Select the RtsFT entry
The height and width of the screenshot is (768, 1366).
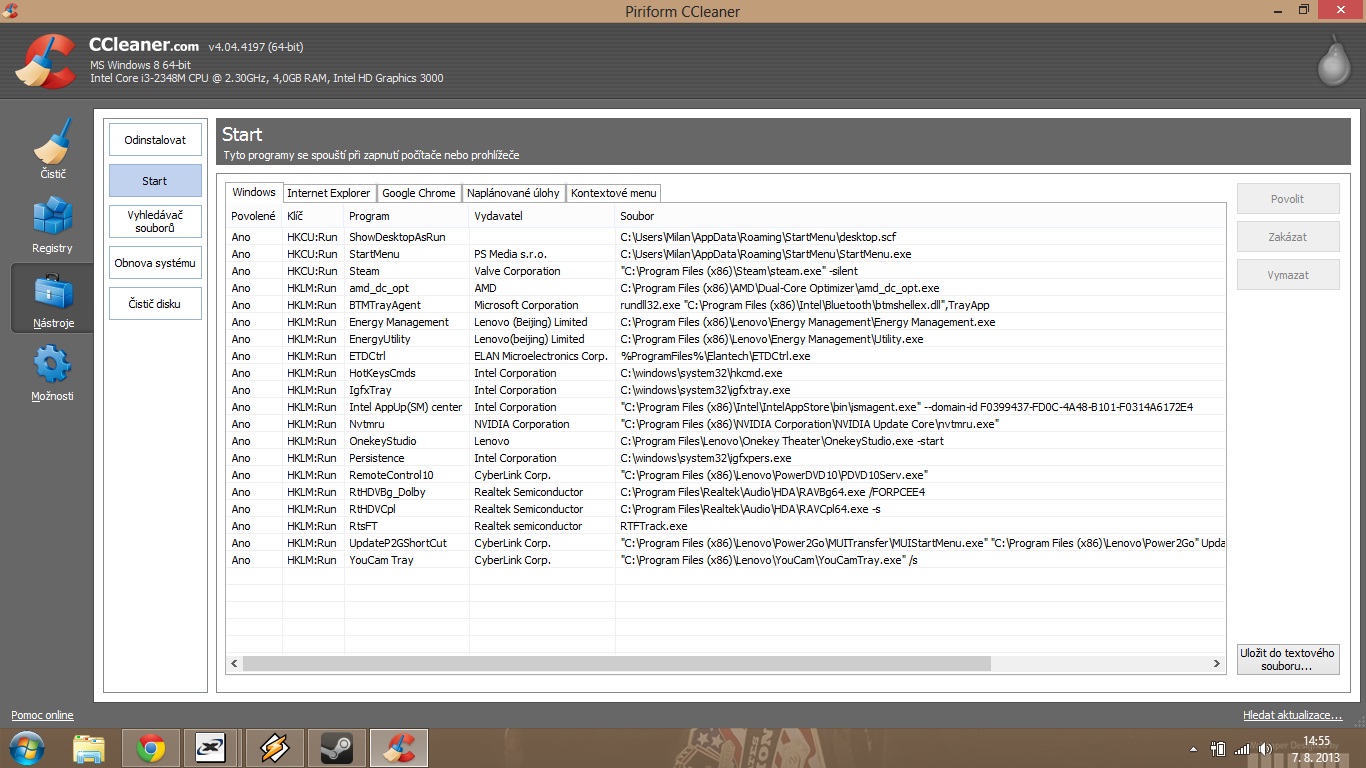[x=725, y=526]
